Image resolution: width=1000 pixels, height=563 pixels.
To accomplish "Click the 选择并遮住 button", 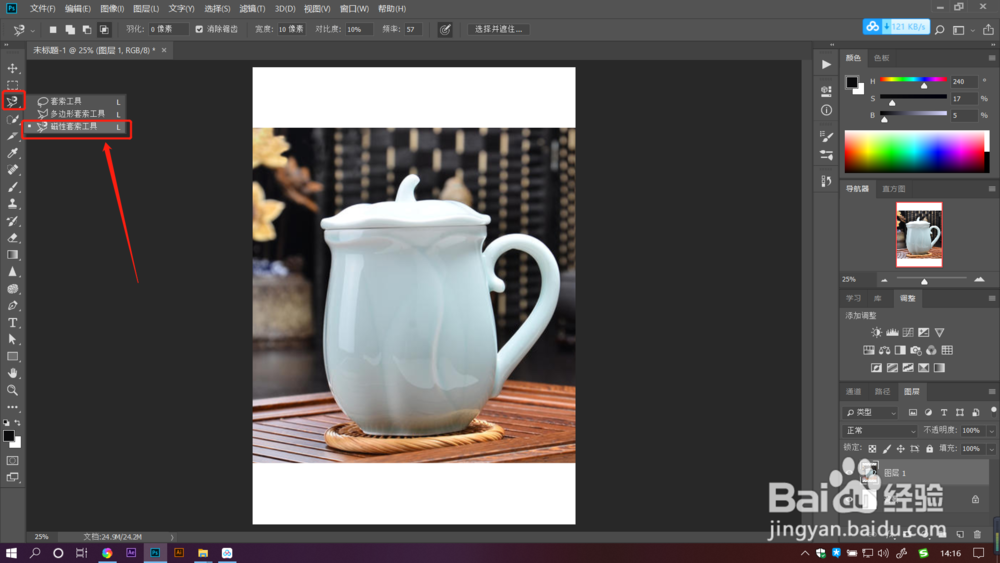I will point(498,29).
